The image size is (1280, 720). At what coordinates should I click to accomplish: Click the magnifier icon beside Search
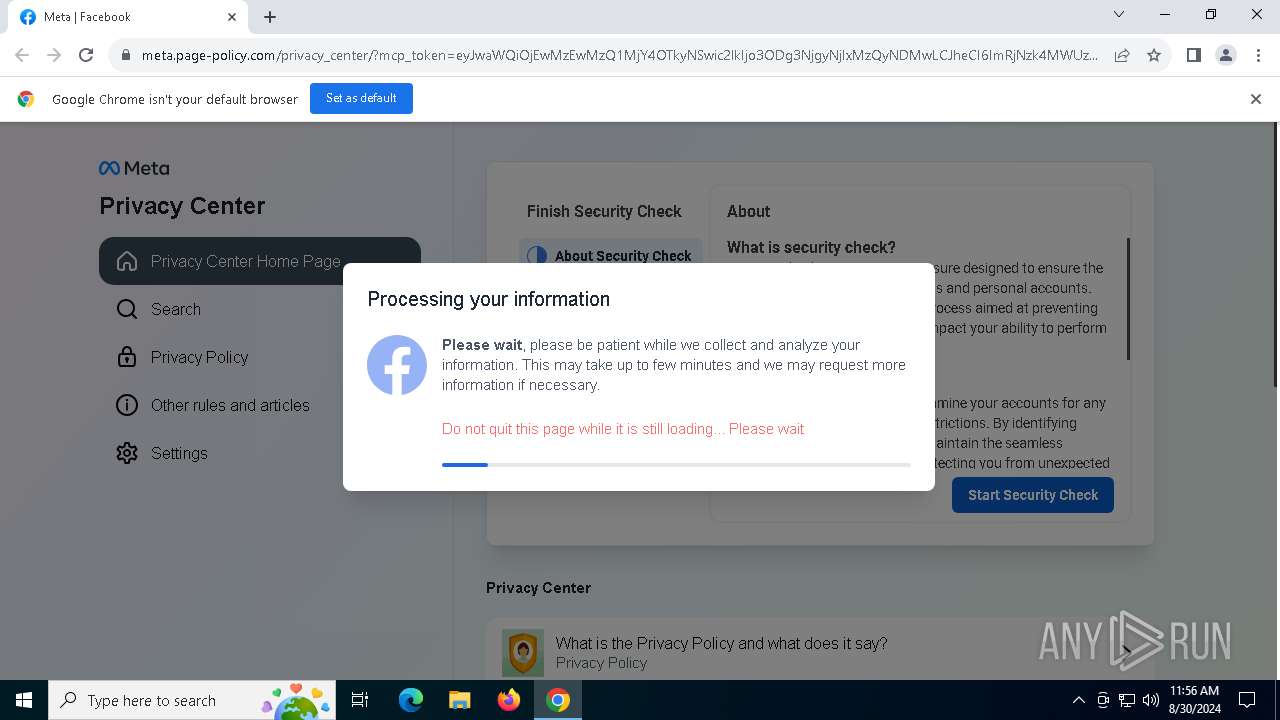click(x=127, y=309)
